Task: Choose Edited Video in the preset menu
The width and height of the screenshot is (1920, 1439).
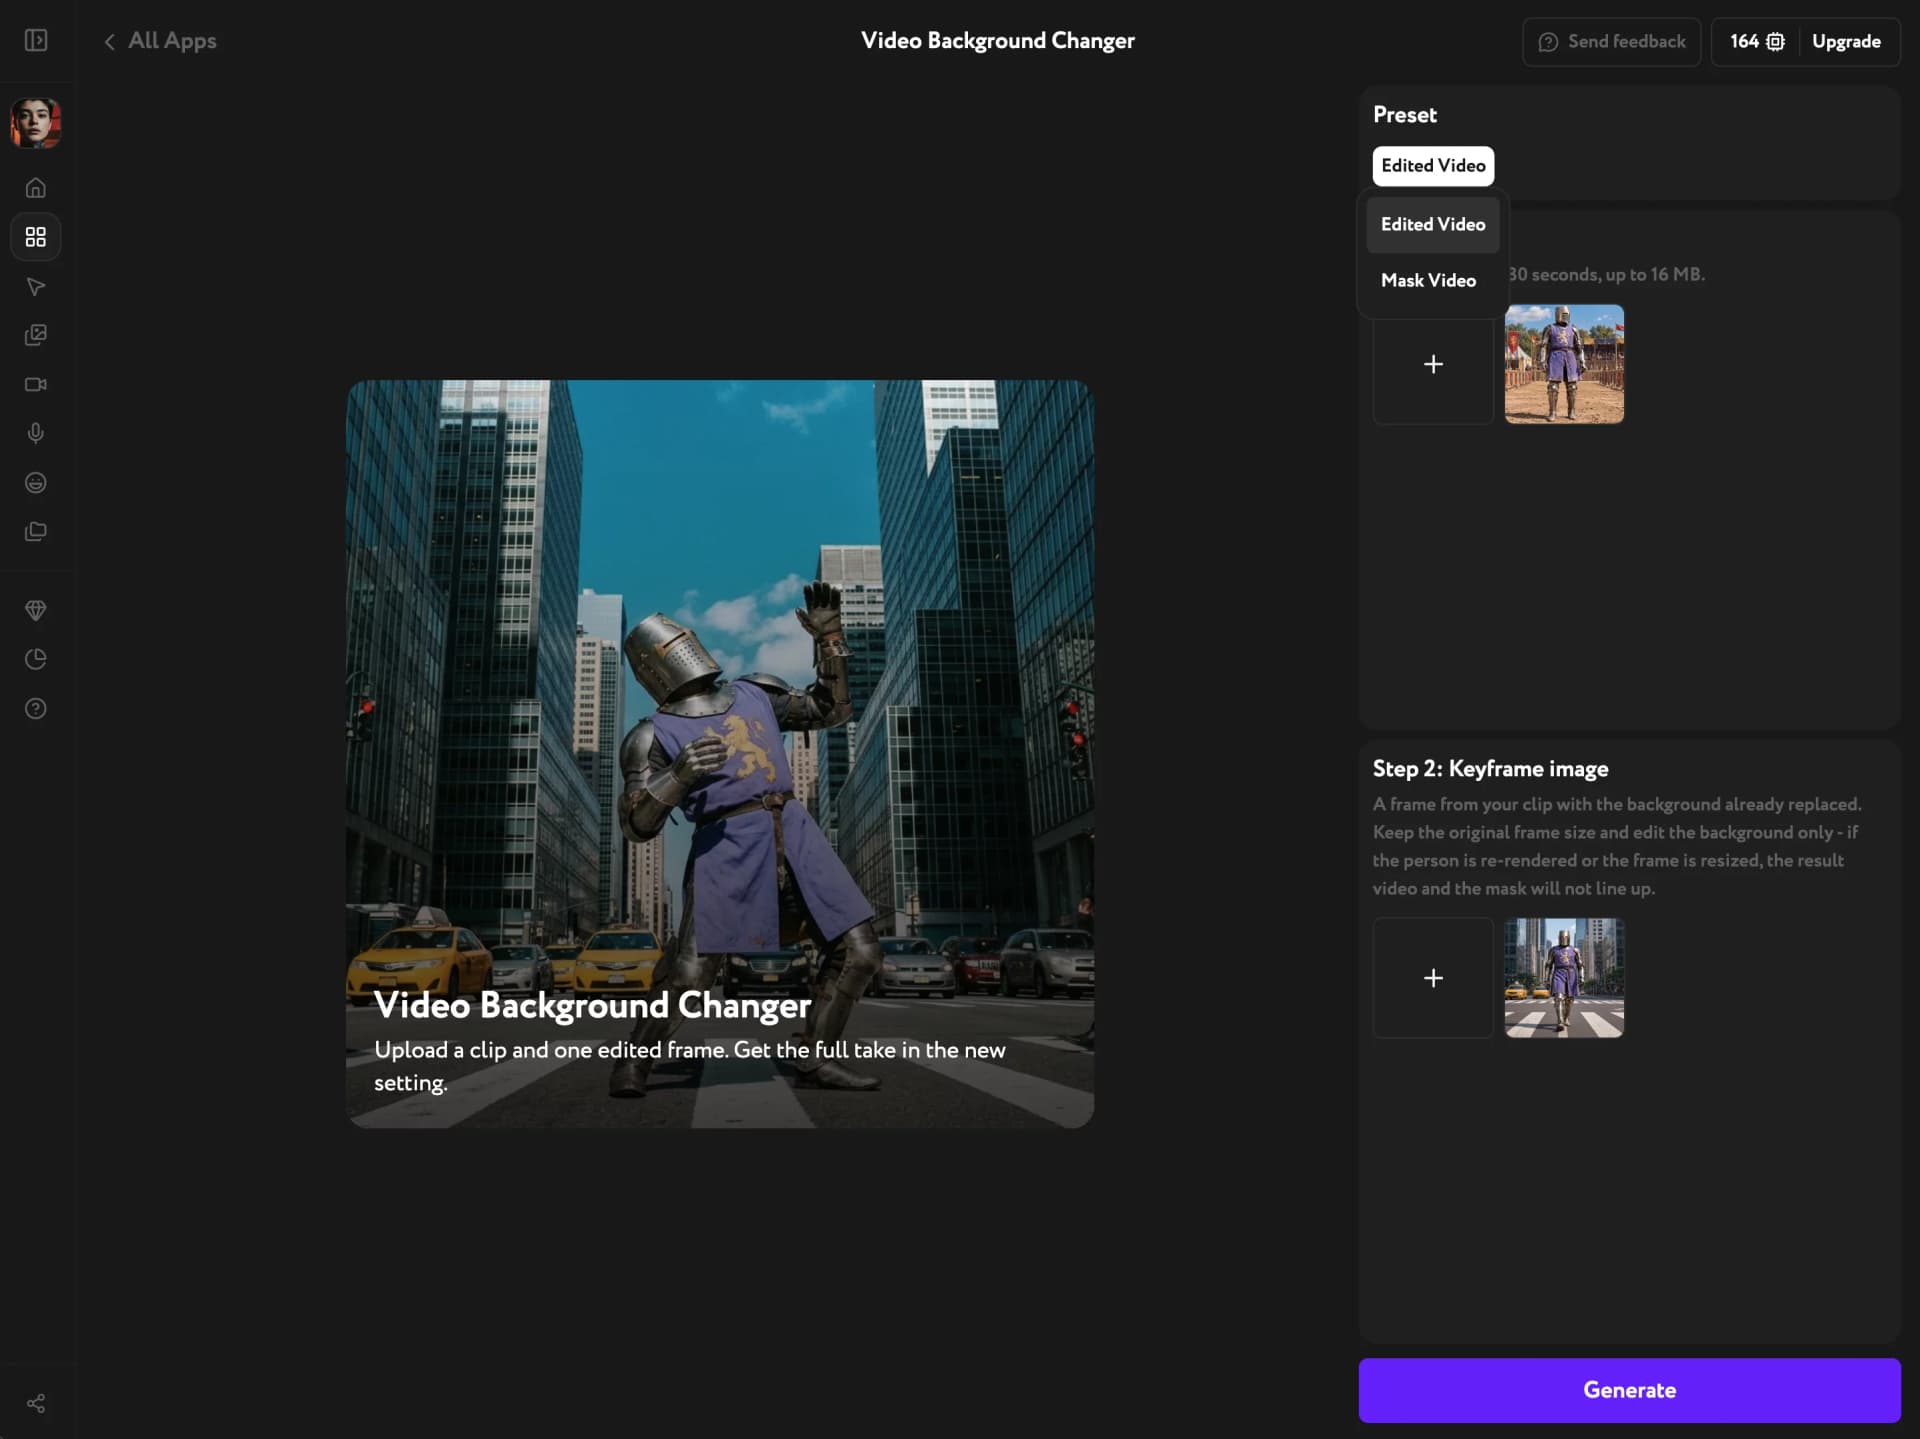Action: pyautogui.click(x=1433, y=224)
